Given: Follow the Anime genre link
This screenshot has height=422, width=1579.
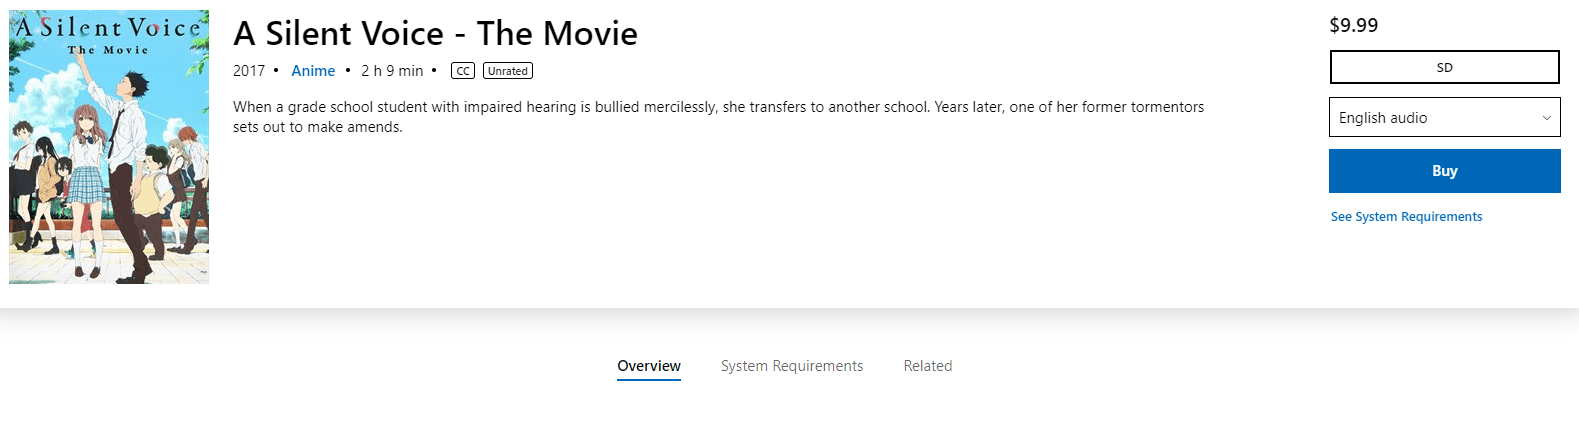Looking at the screenshot, I should pos(313,71).
